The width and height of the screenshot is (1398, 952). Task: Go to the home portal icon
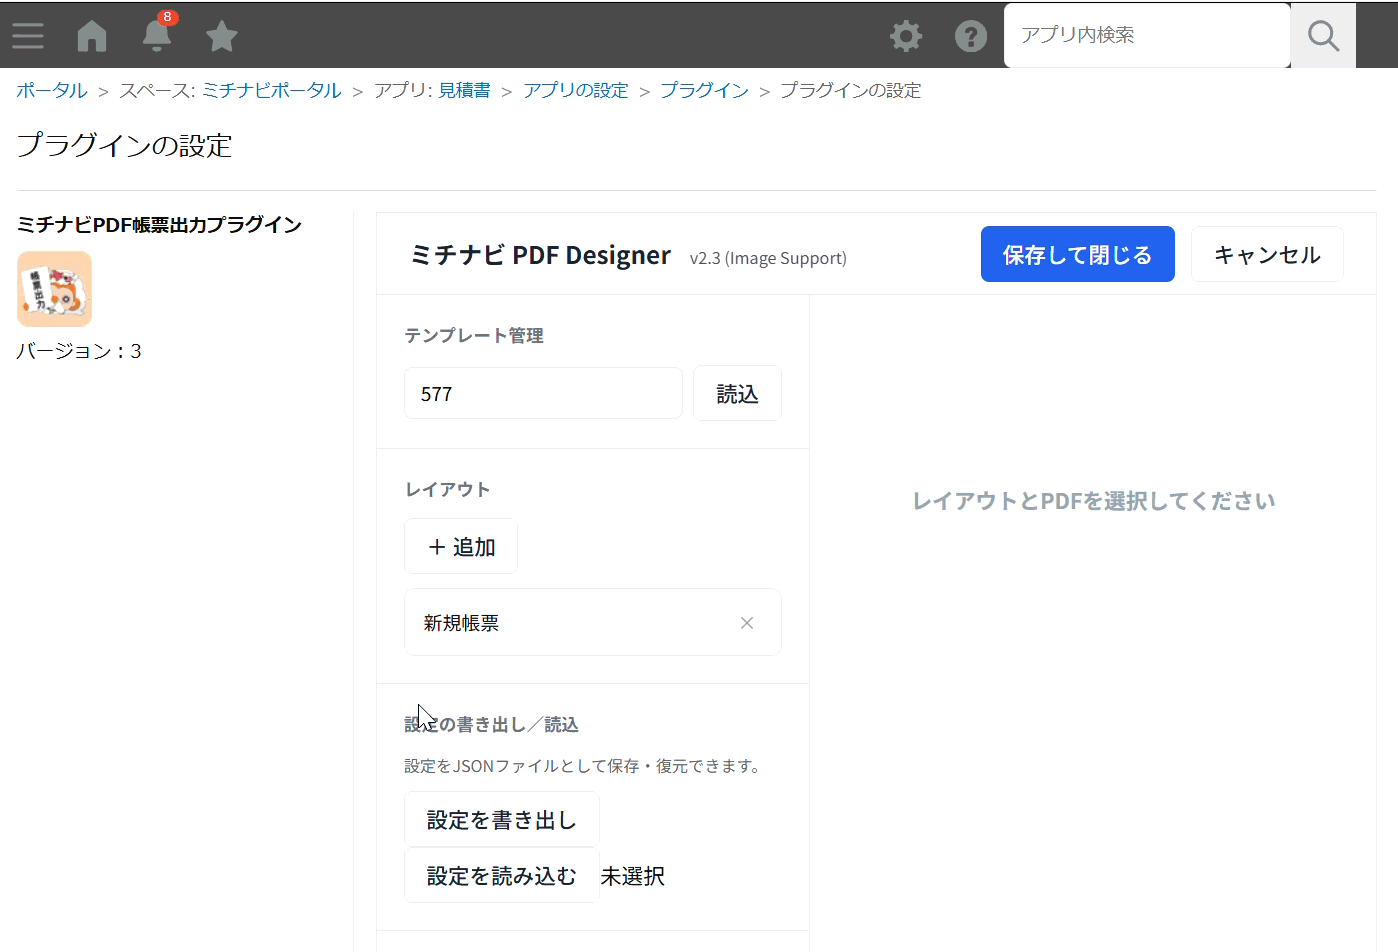(x=92, y=36)
